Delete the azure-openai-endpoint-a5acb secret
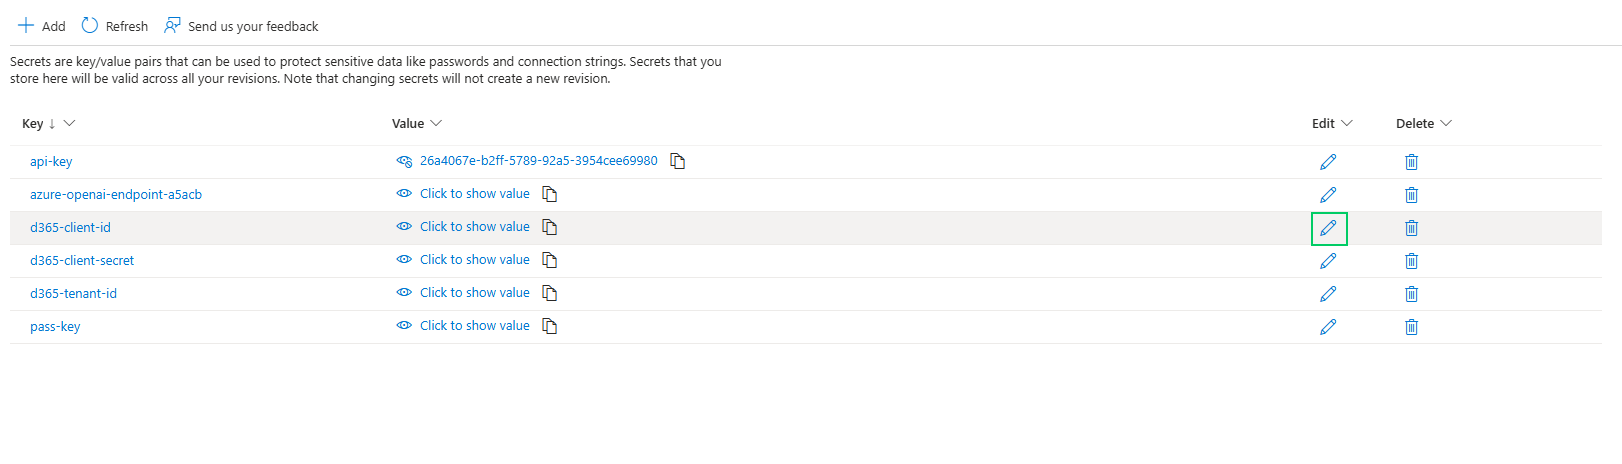1622x464 pixels. click(1411, 195)
